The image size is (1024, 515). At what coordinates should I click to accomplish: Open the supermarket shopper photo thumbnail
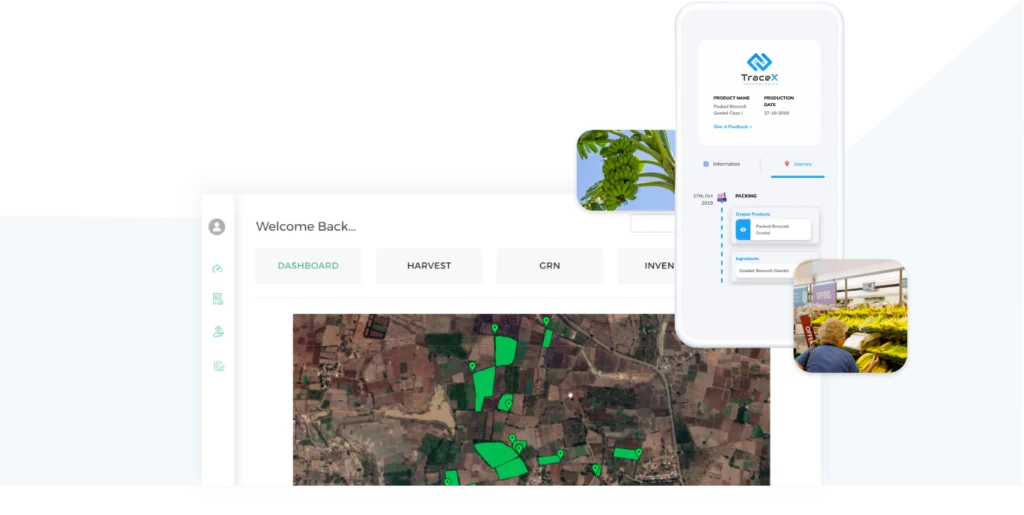850,316
